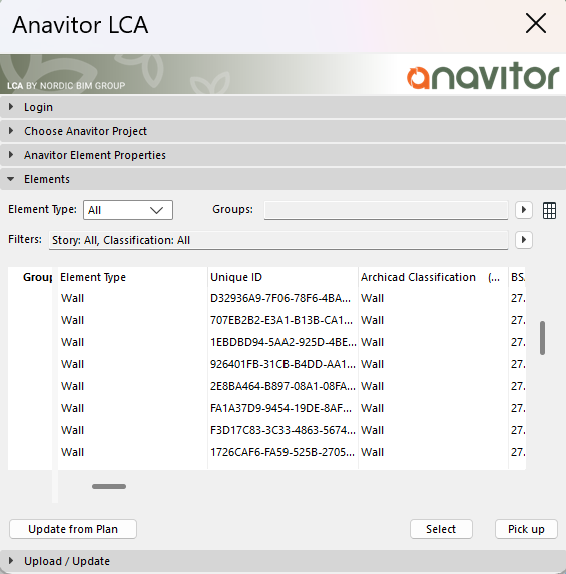Click the Pick up button

coord(526,529)
